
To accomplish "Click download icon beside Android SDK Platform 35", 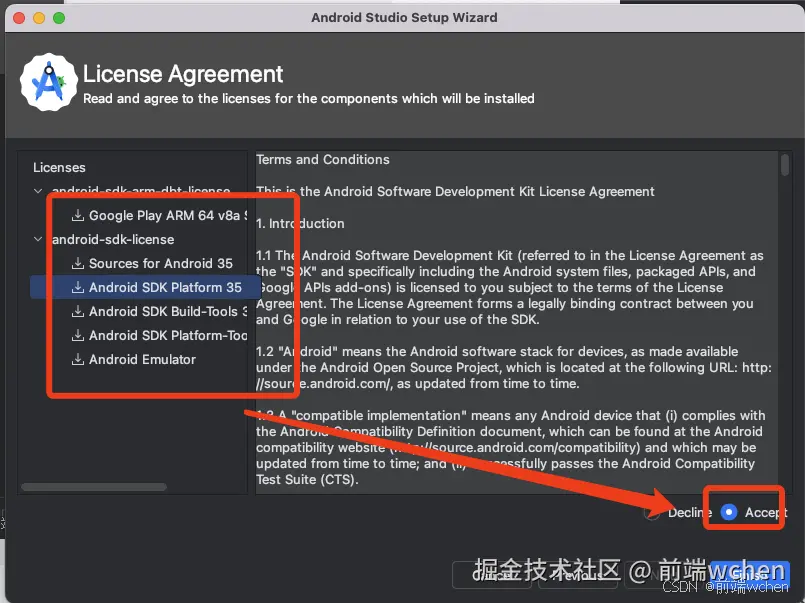I will click(x=78, y=287).
